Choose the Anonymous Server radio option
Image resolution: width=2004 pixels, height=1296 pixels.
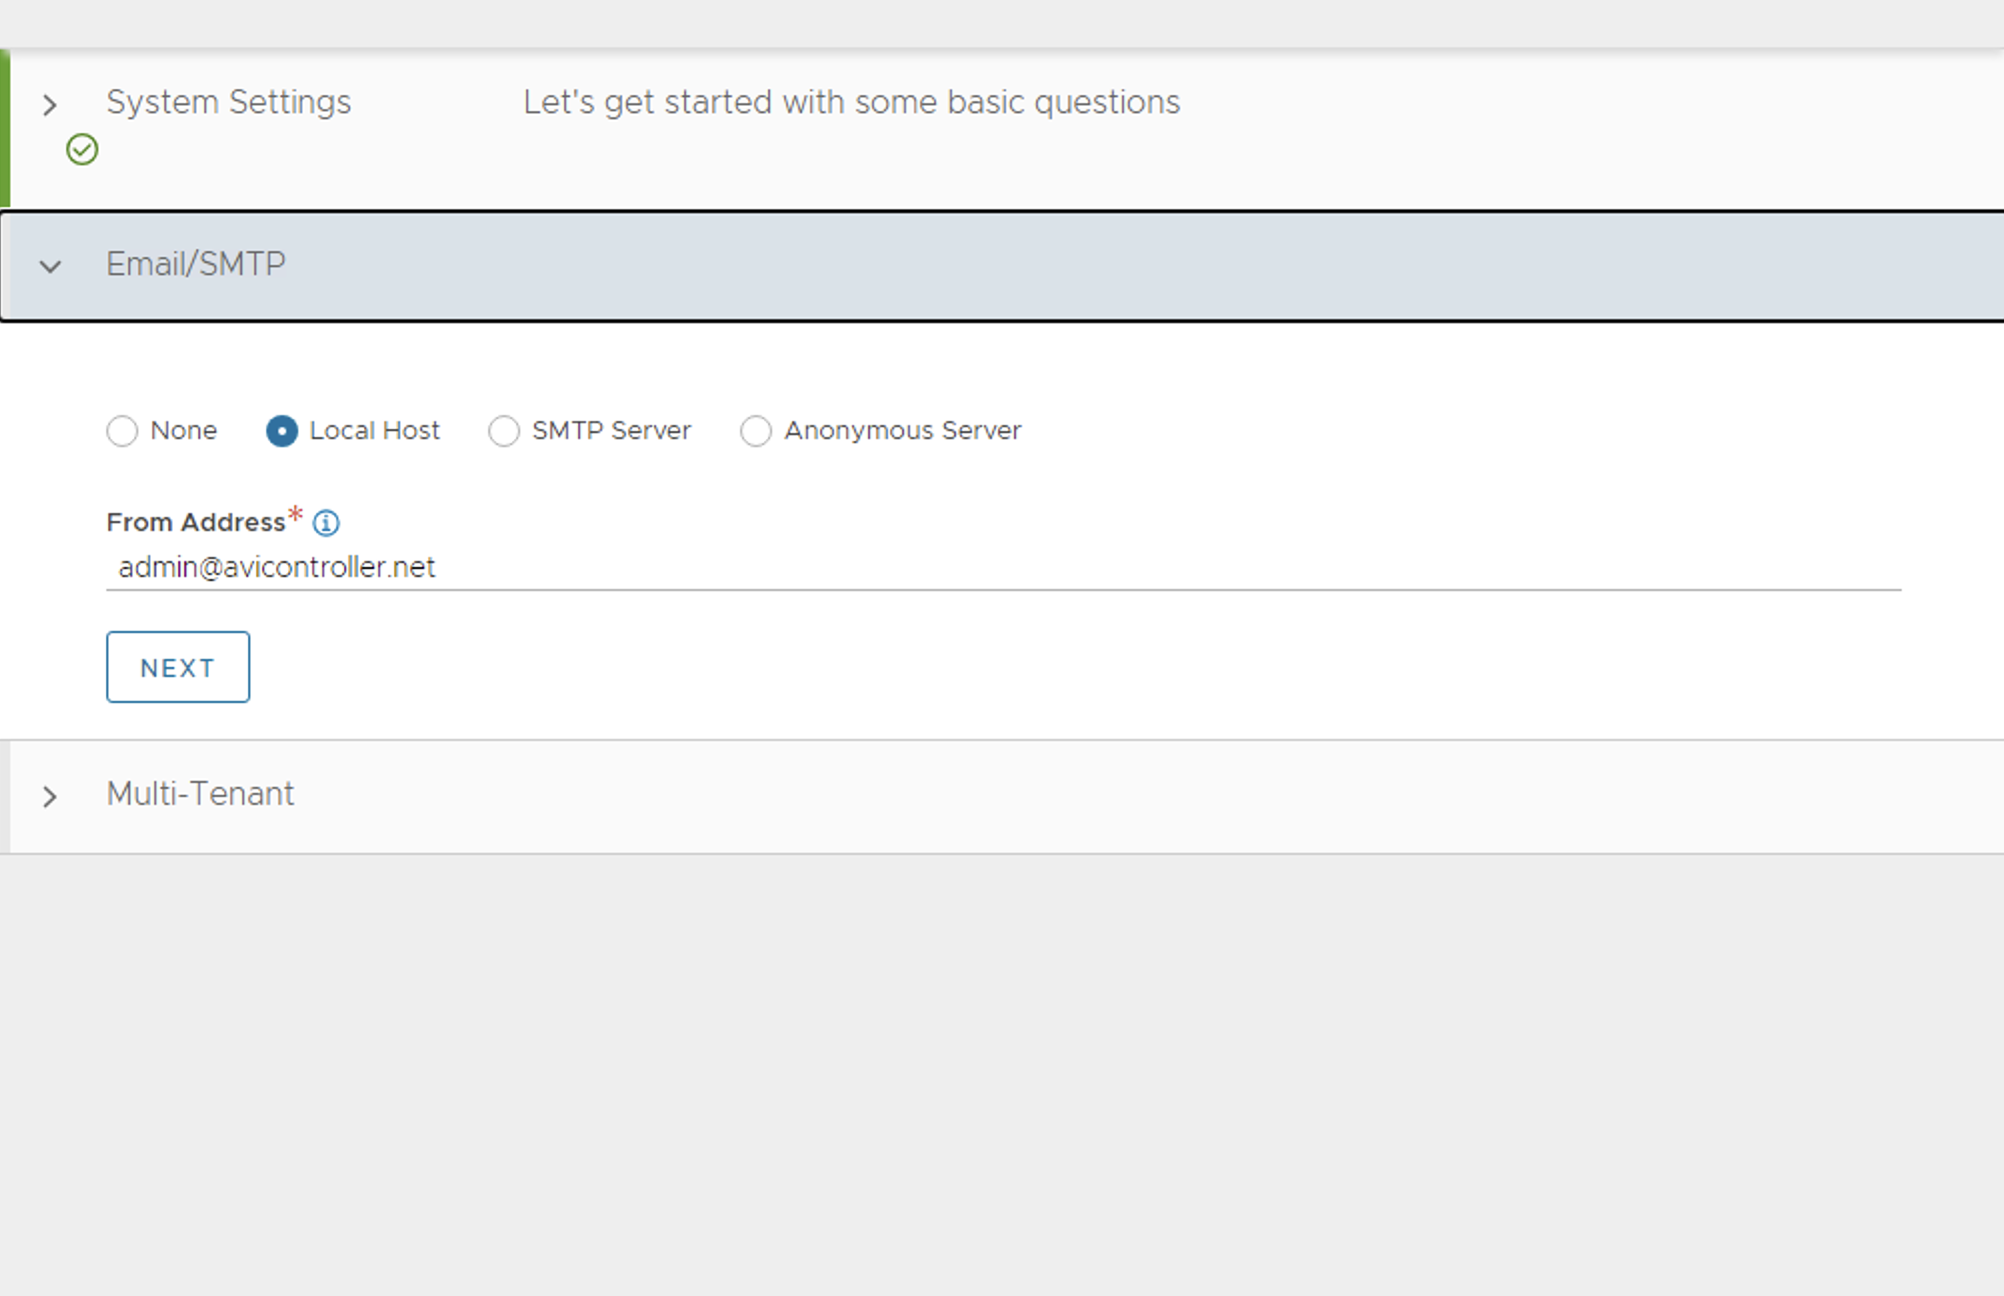click(756, 431)
